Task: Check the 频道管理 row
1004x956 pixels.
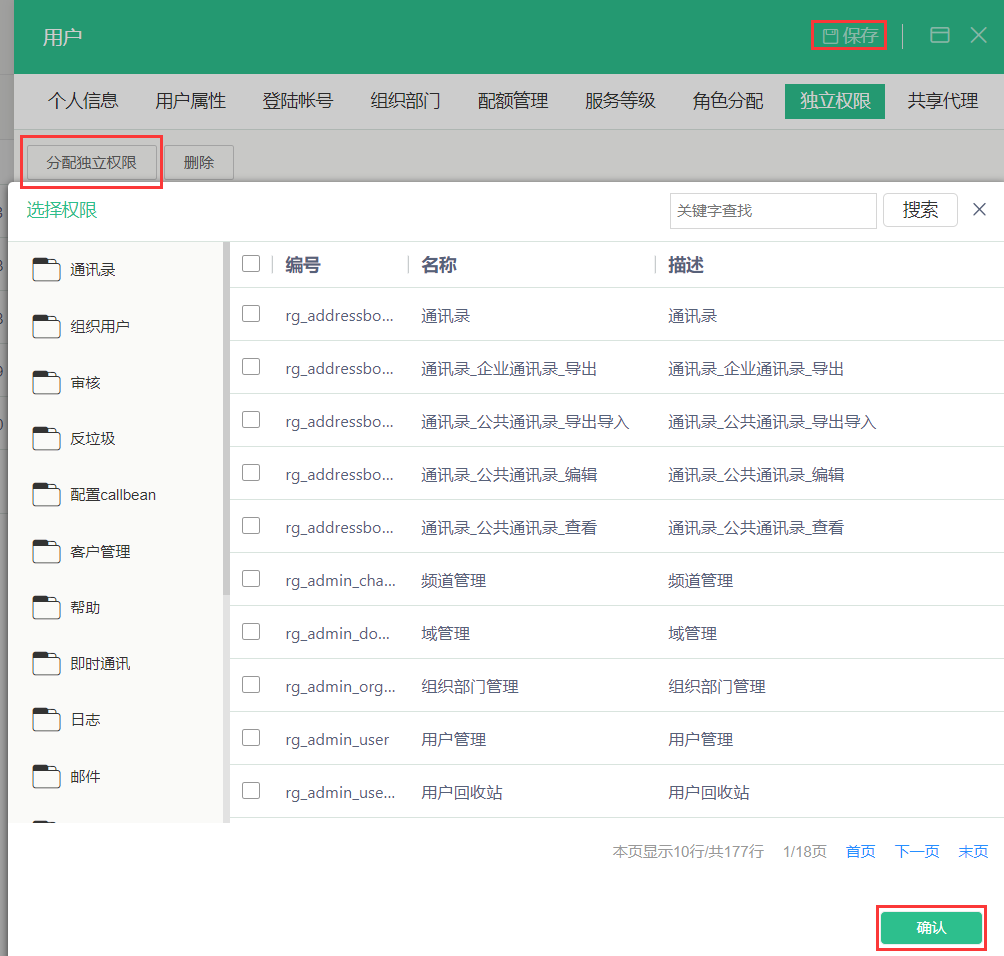Action: point(251,579)
